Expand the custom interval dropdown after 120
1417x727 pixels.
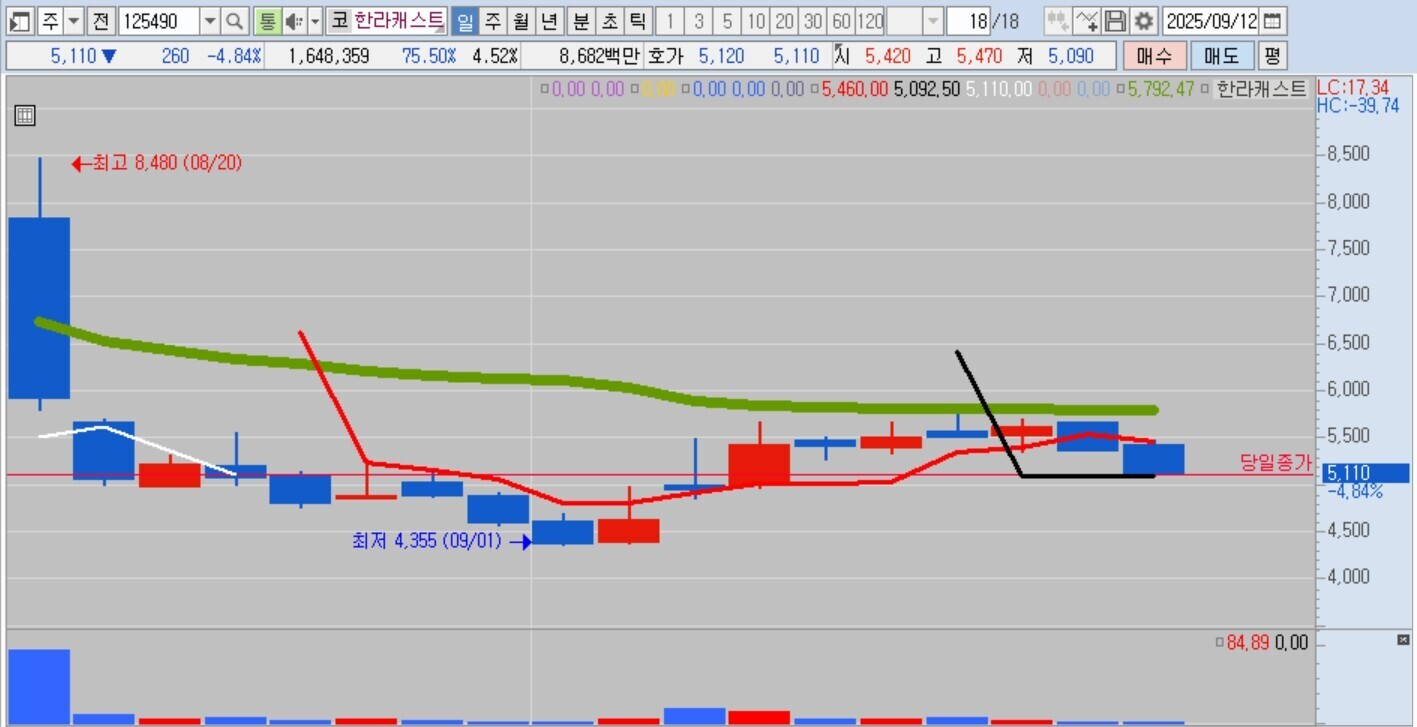[933, 21]
